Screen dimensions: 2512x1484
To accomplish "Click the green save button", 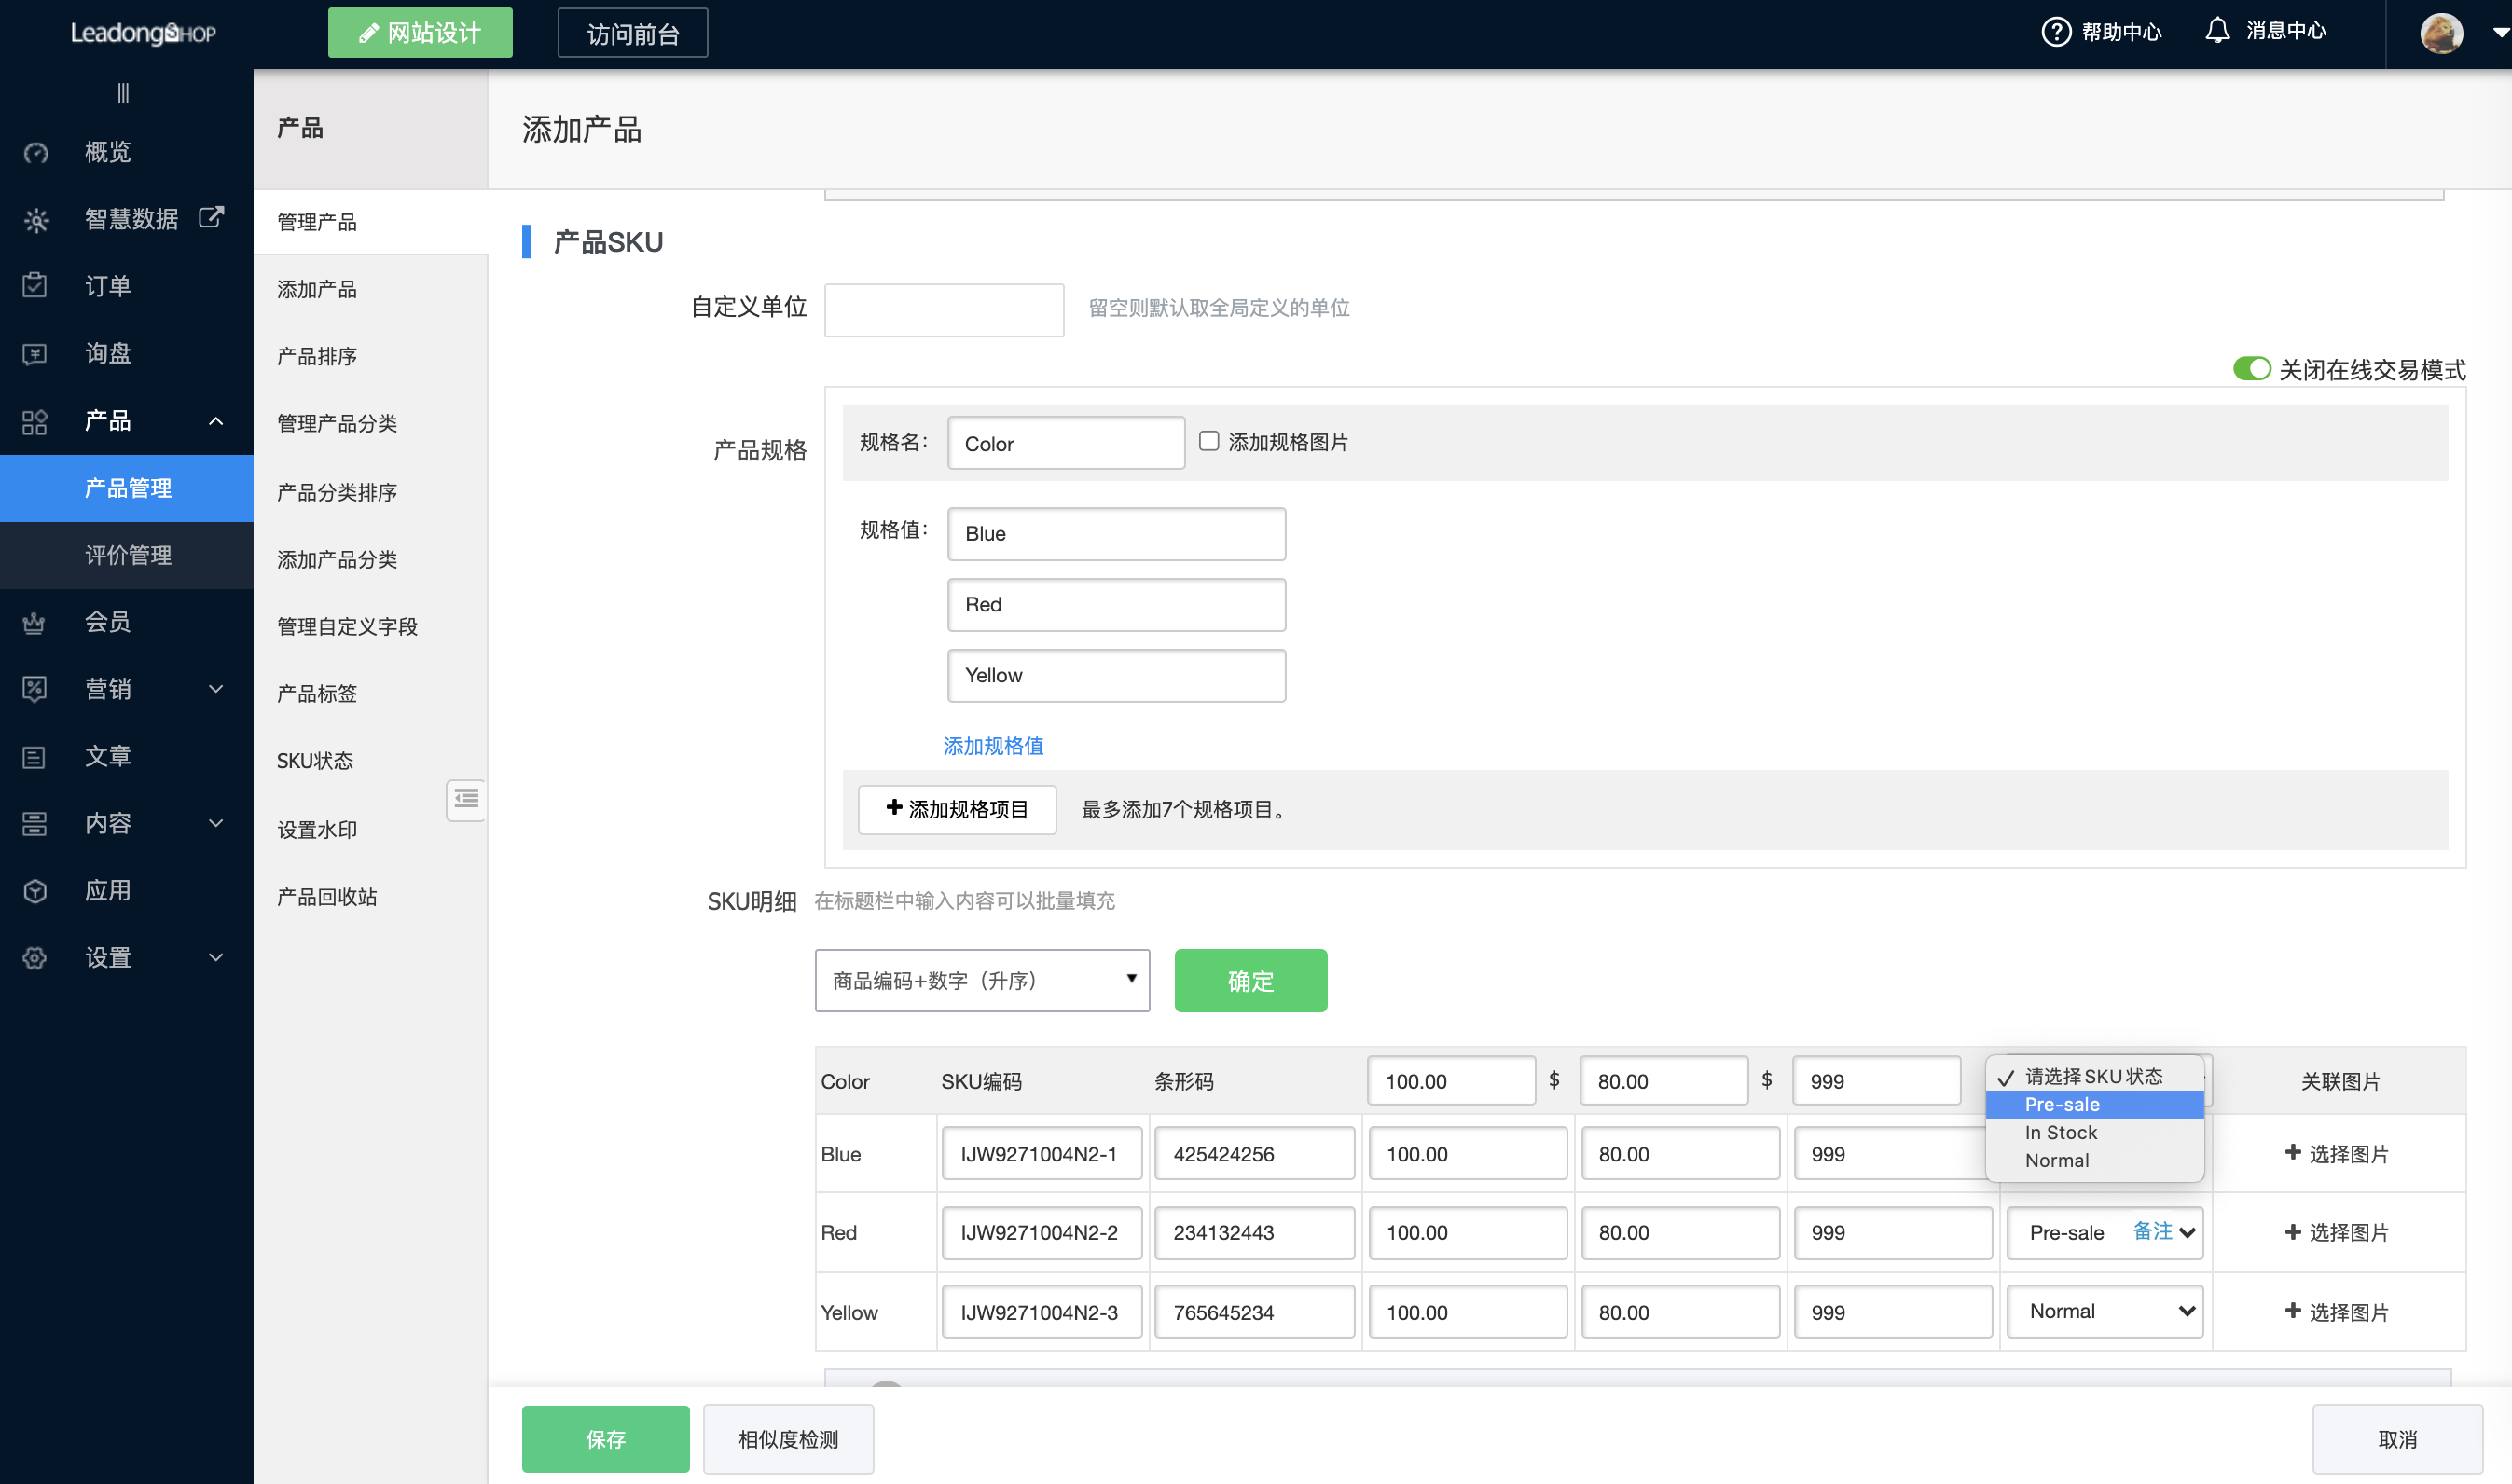I will (x=605, y=1438).
